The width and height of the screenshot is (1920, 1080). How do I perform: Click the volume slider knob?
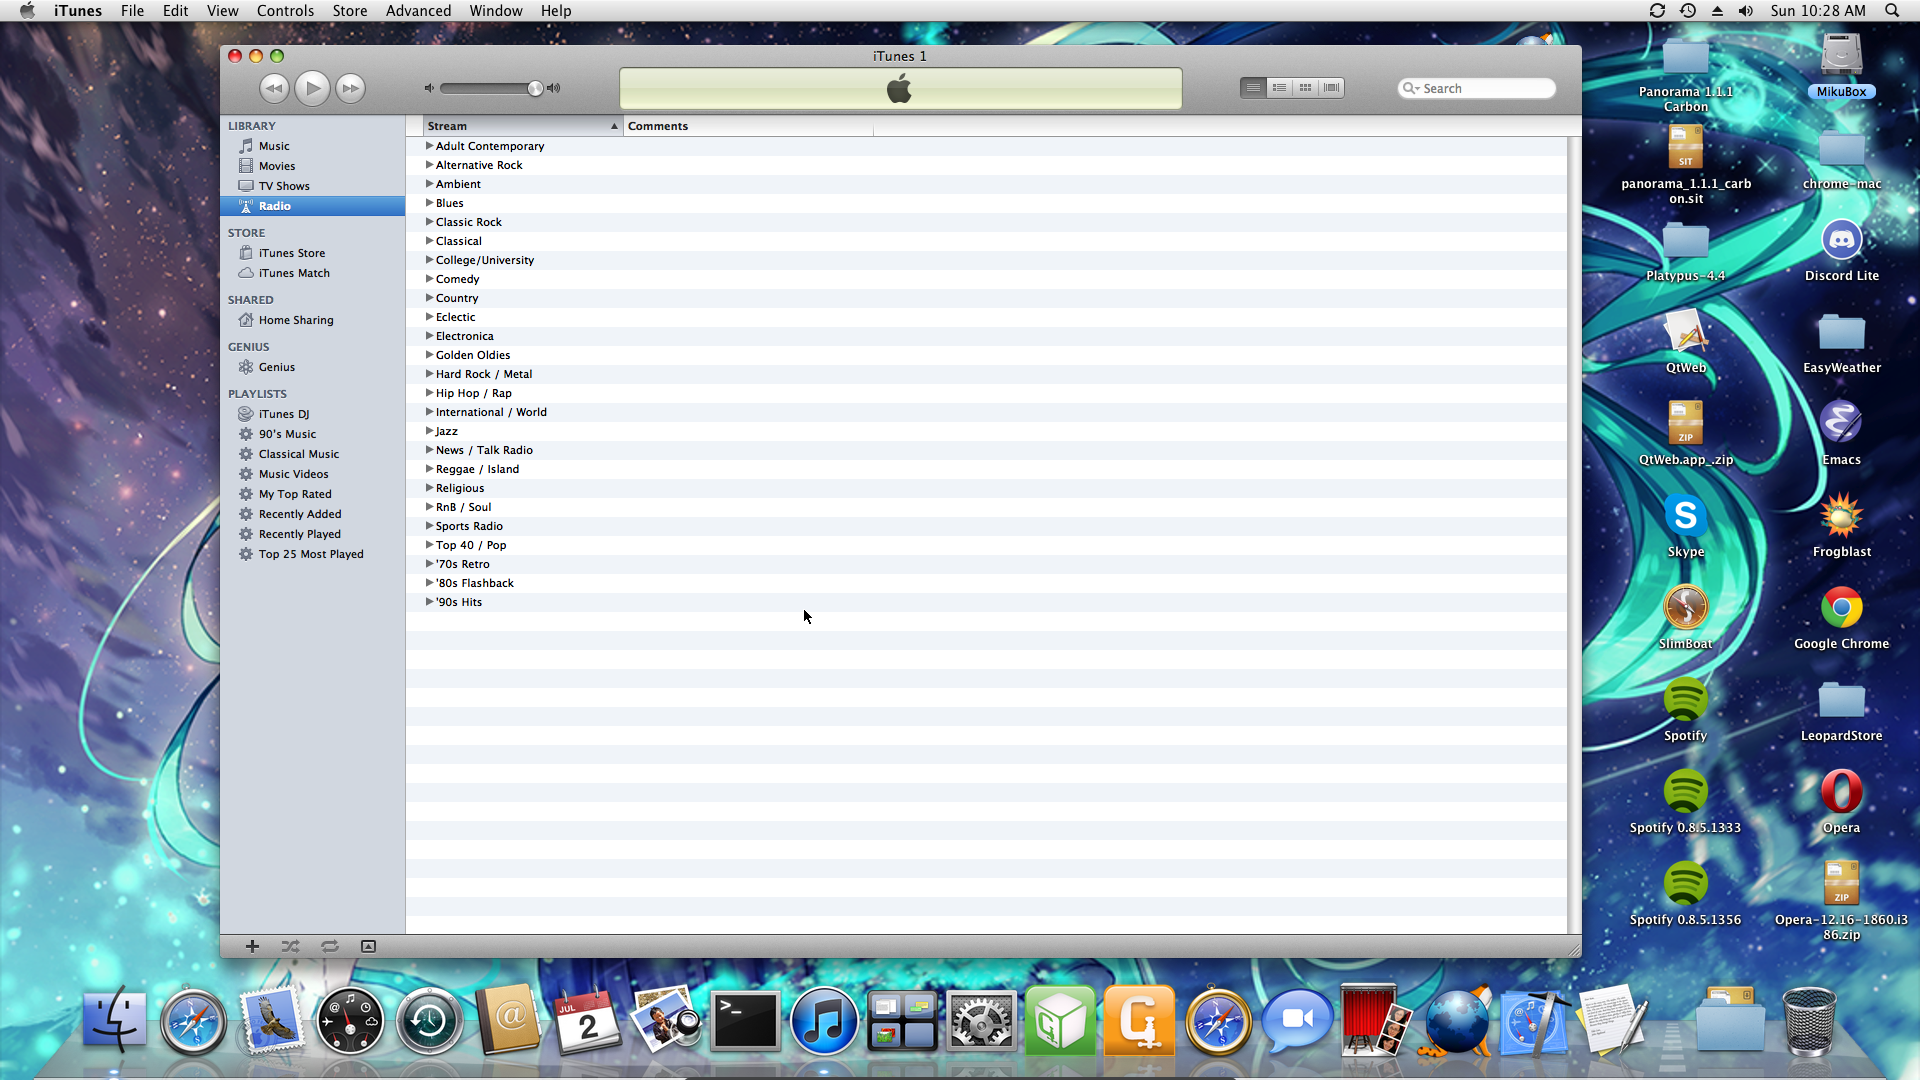[x=535, y=88]
